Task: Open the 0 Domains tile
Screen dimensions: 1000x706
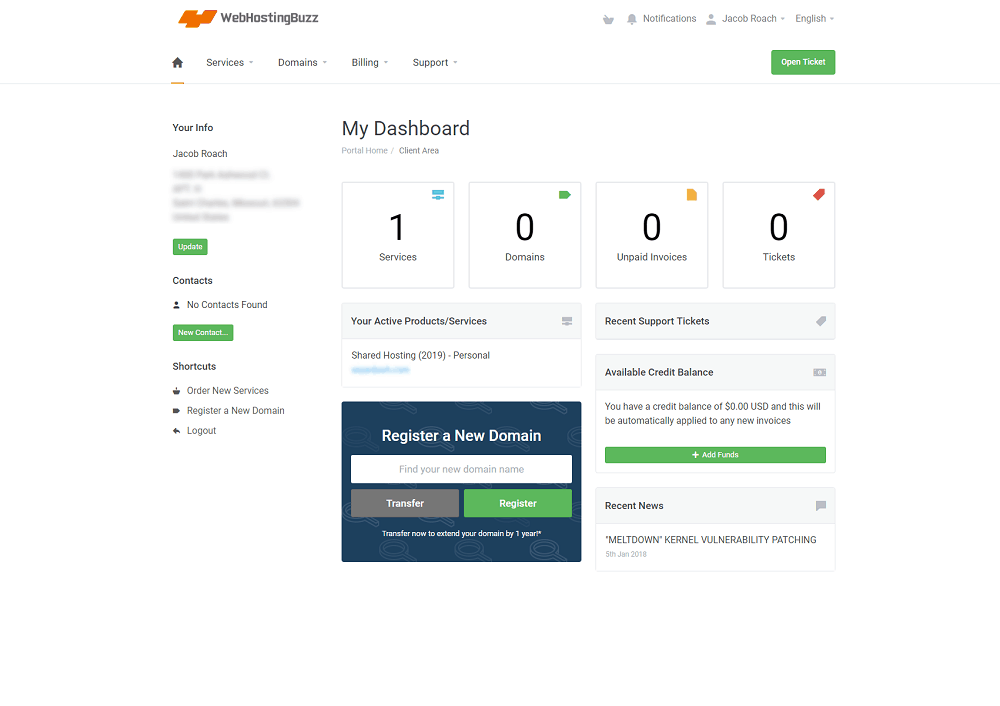Action: (525, 235)
